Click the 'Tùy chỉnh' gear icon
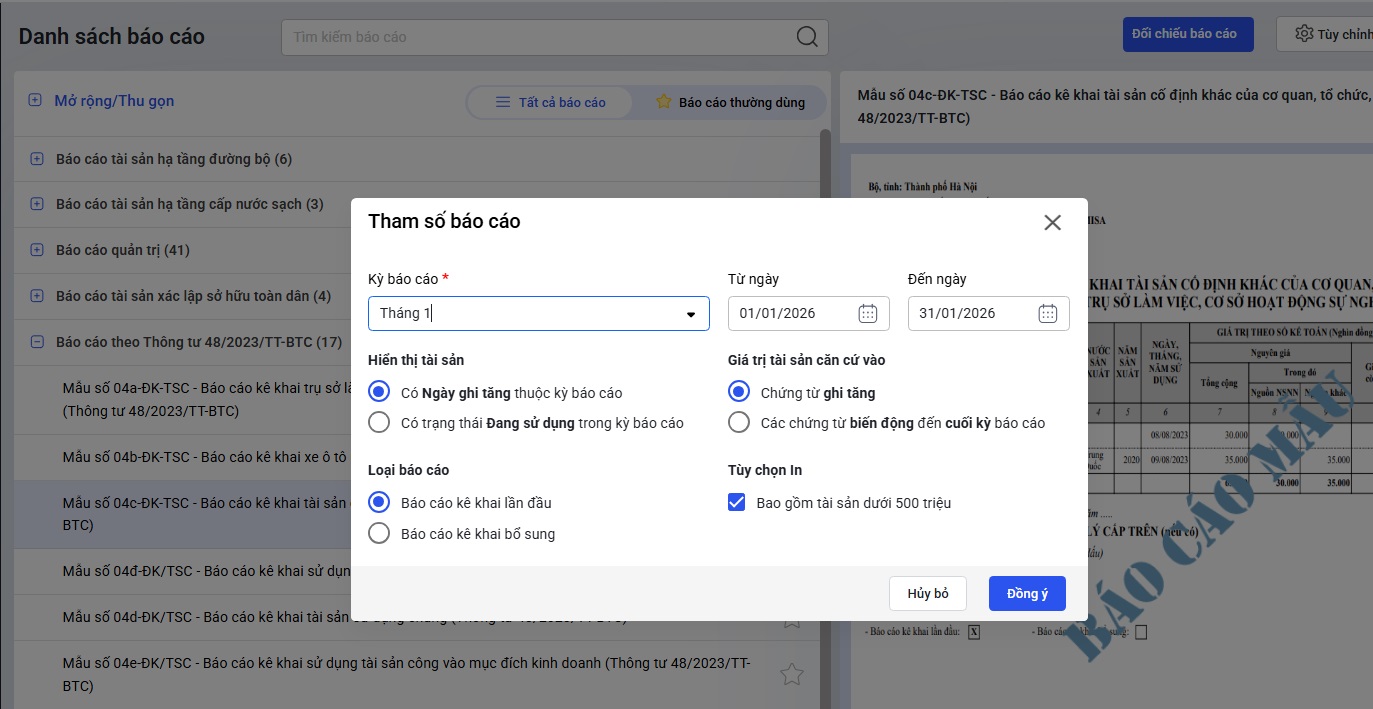Image resolution: width=1373 pixels, height=709 pixels. point(1304,34)
